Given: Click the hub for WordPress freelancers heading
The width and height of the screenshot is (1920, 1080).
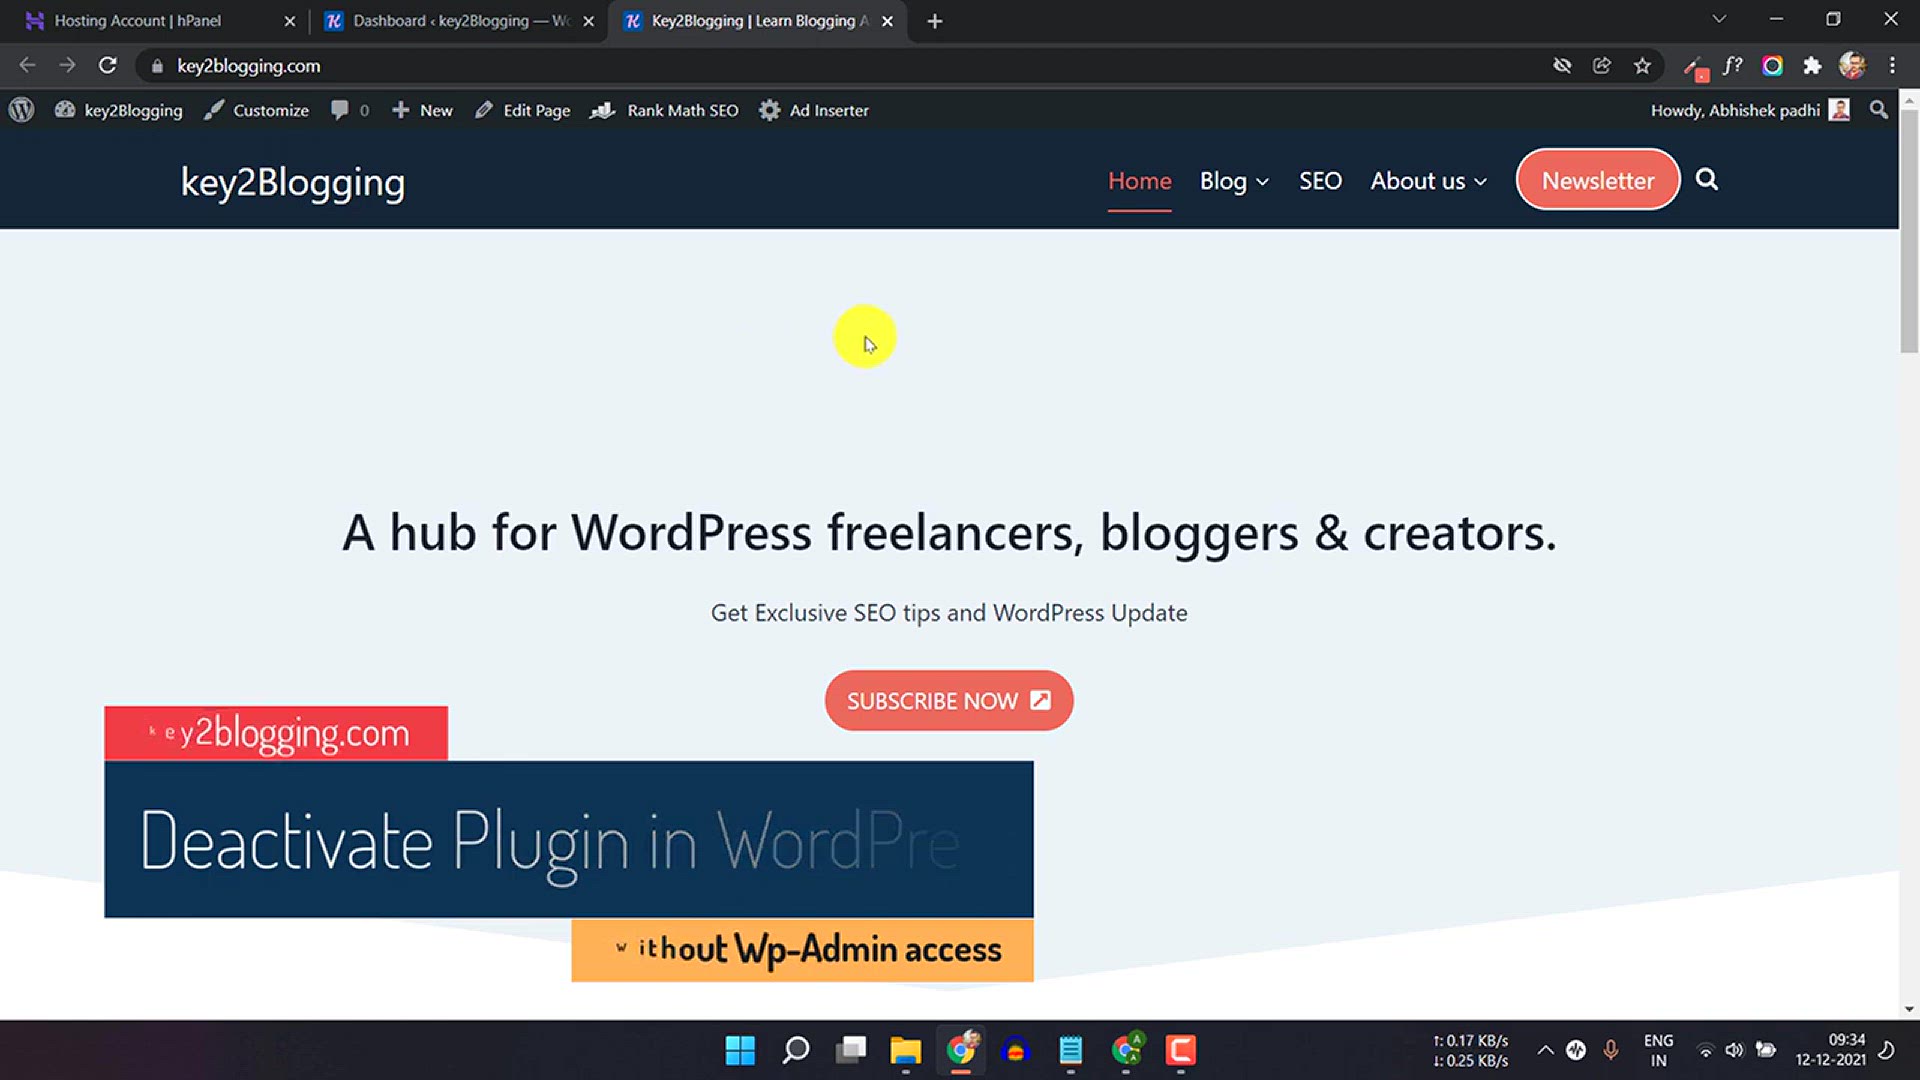Looking at the screenshot, I should point(949,532).
